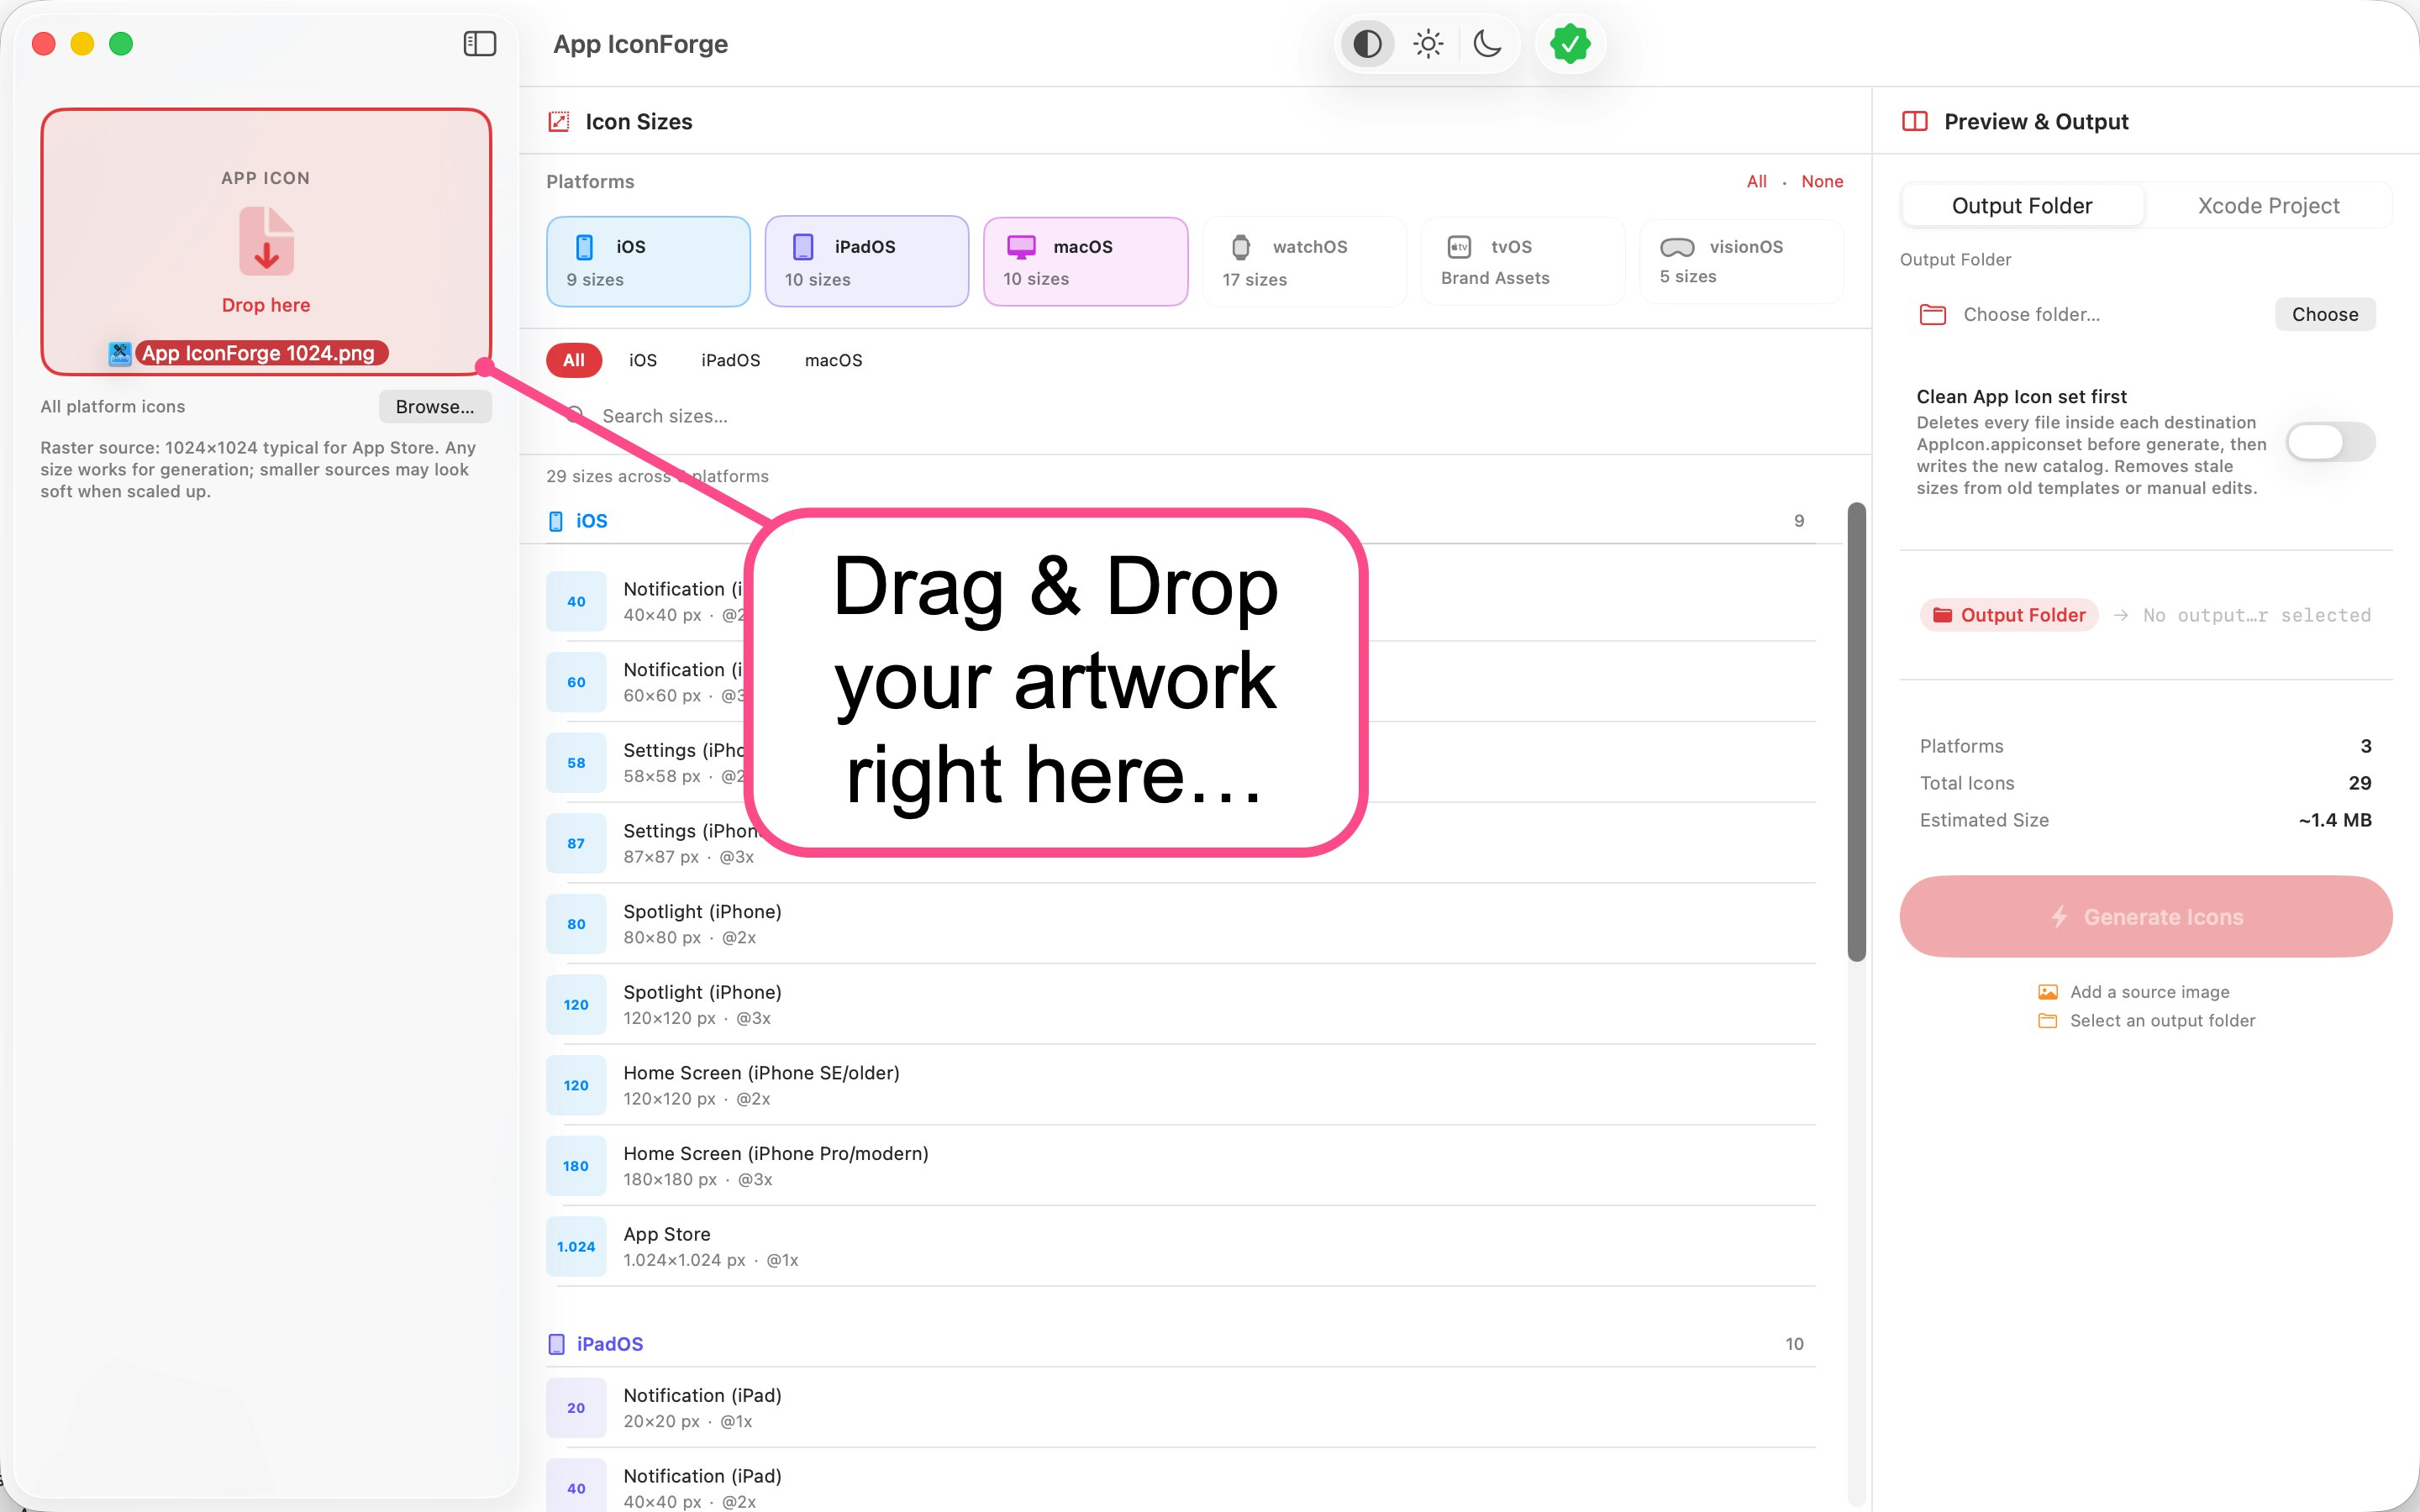Switch to light appearance sun icon
This screenshot has width=2420, height=1512.
[1428, 44]
